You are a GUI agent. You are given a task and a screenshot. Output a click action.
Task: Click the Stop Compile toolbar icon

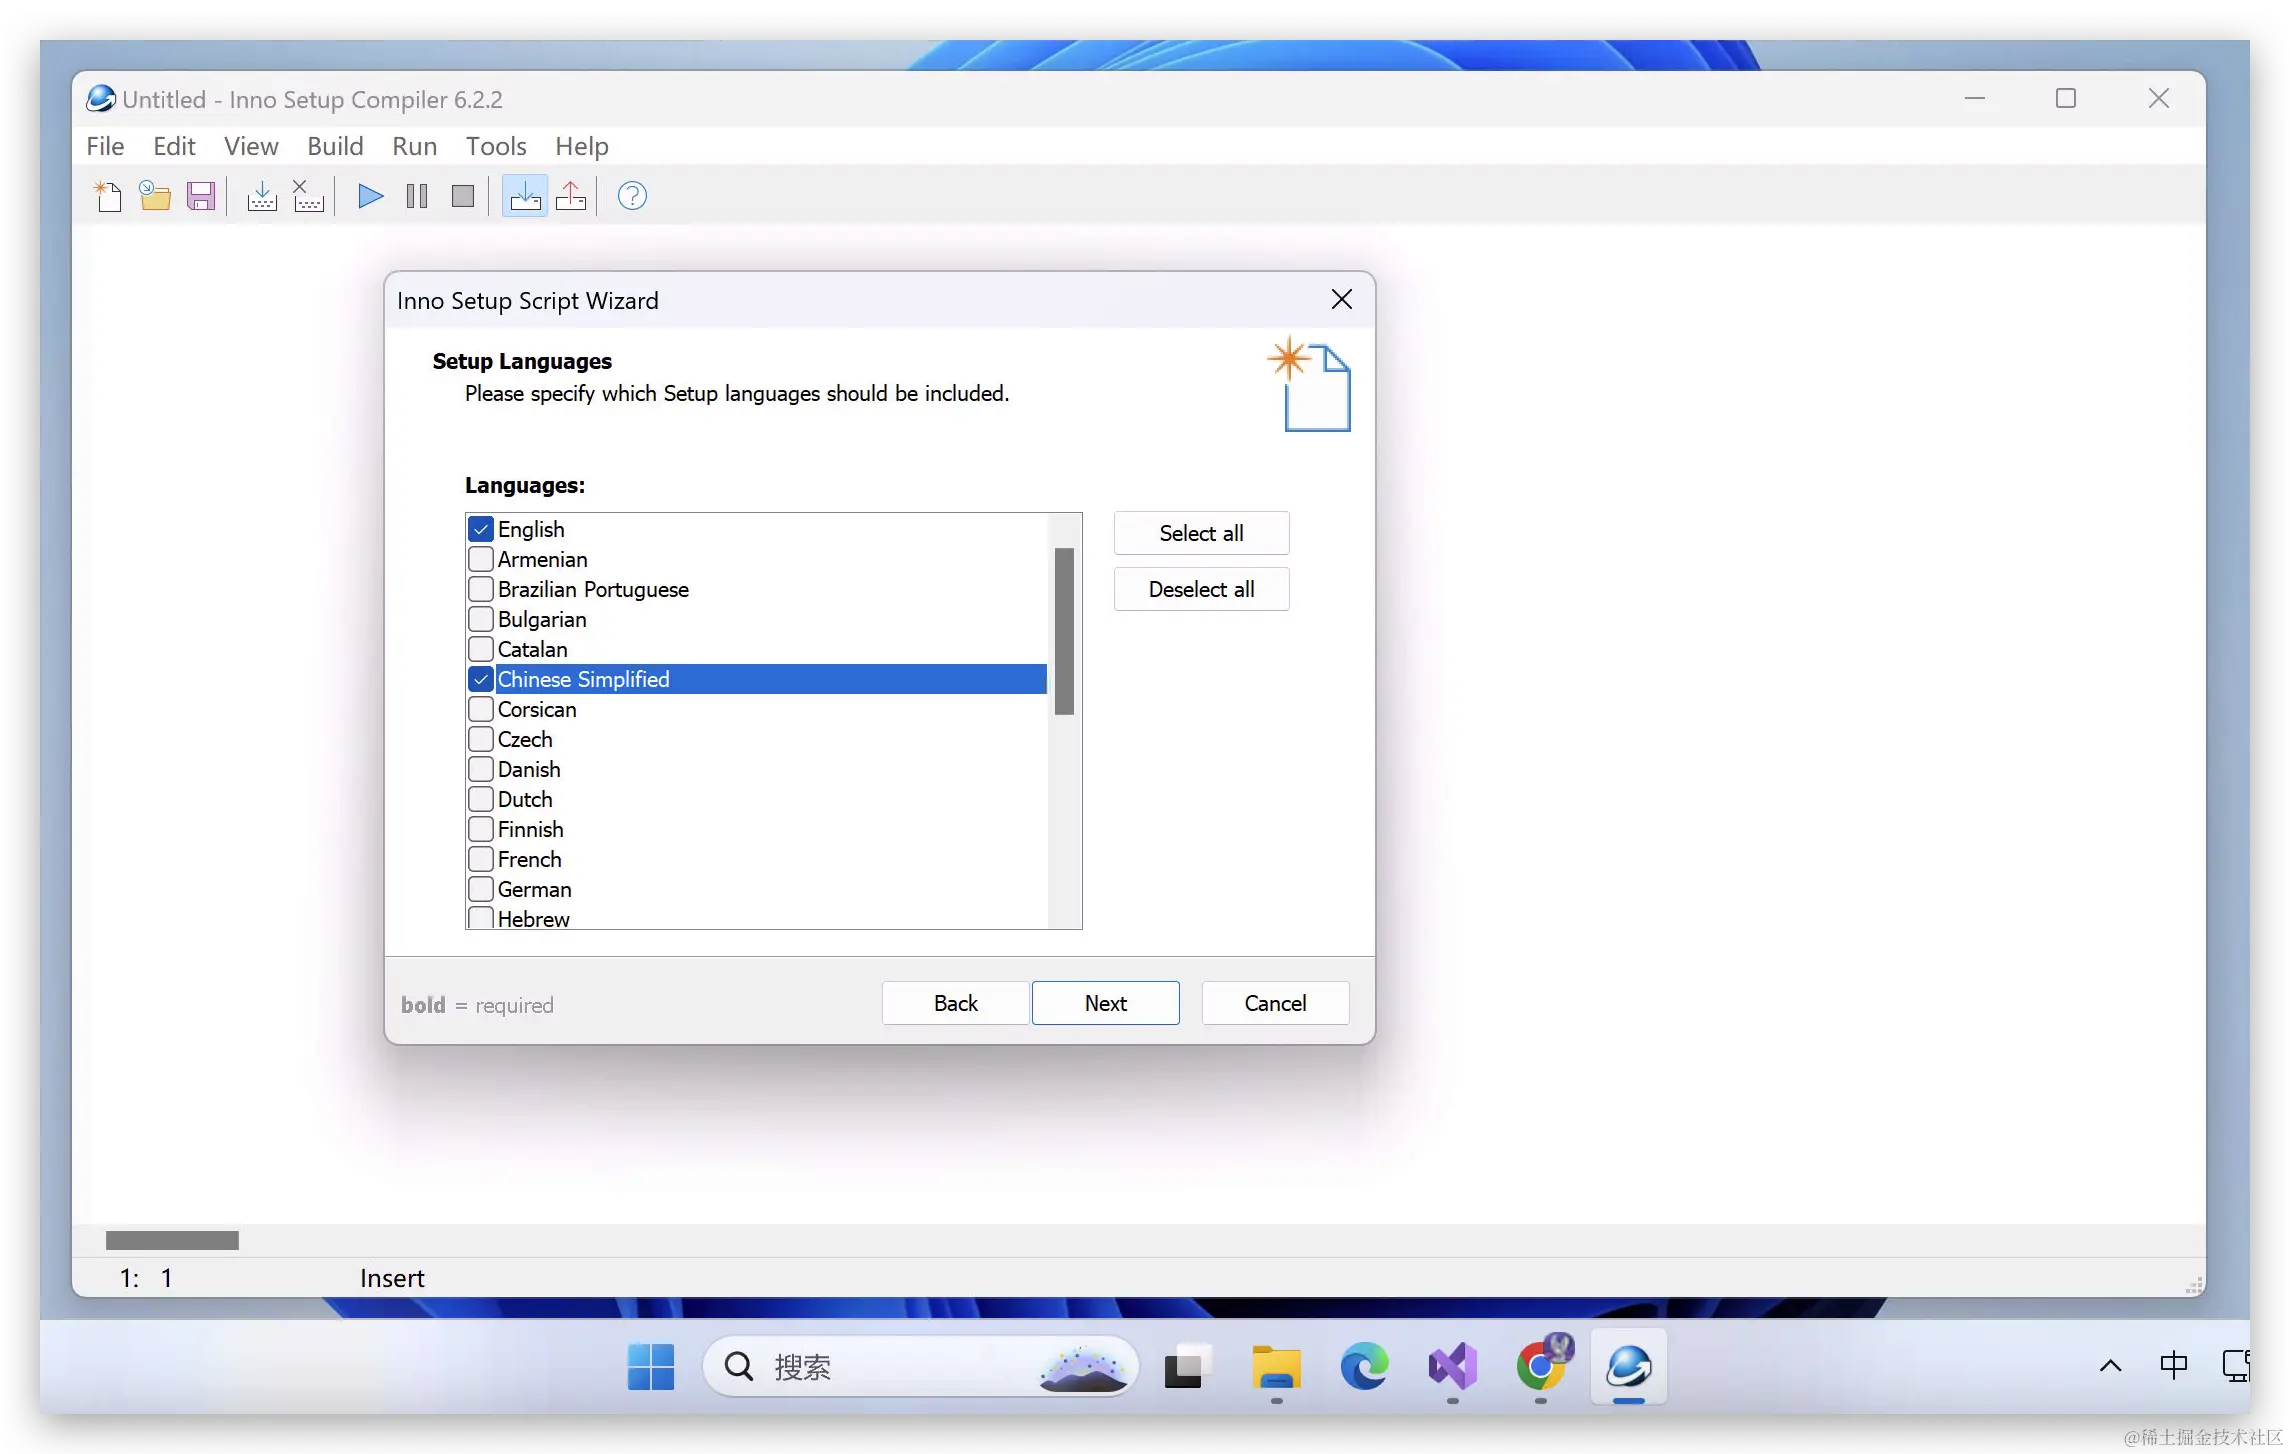click(308, 196)
